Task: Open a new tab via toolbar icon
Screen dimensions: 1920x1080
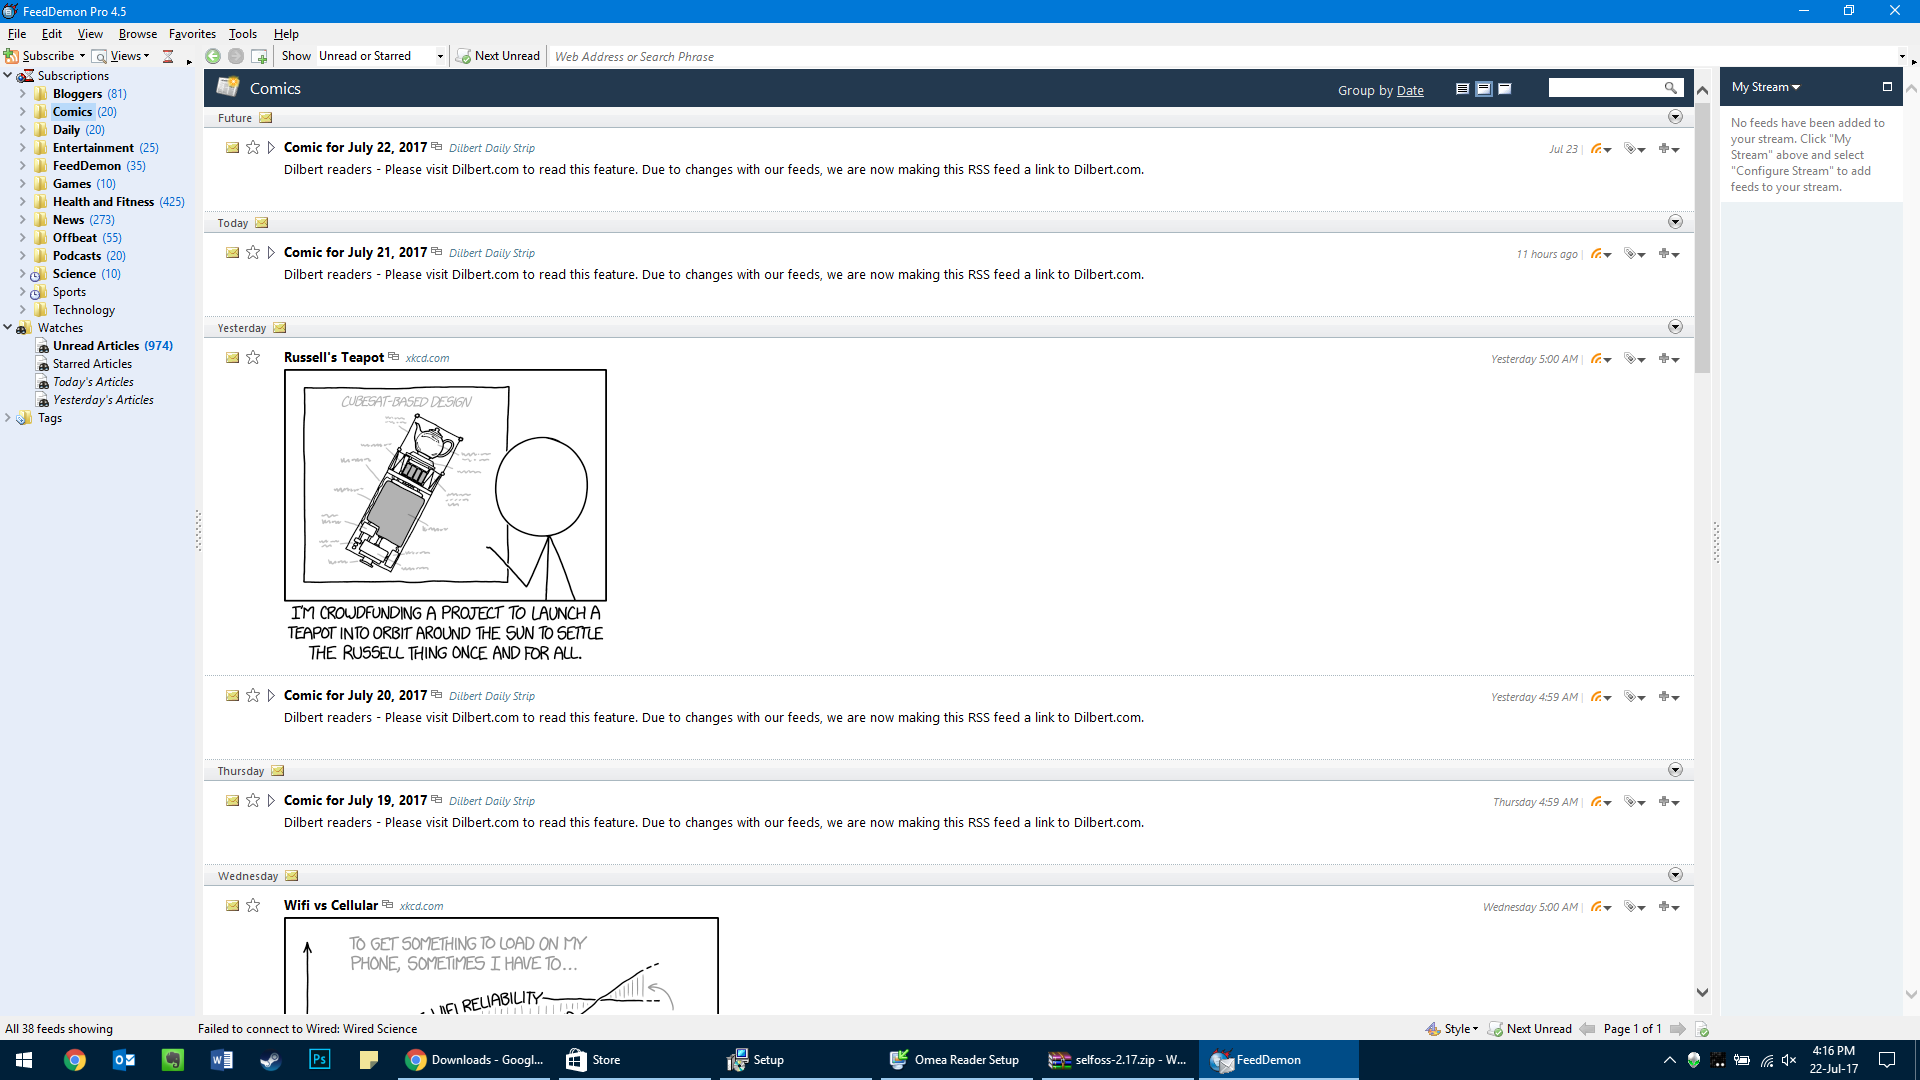Action: [x=259, y=56]
